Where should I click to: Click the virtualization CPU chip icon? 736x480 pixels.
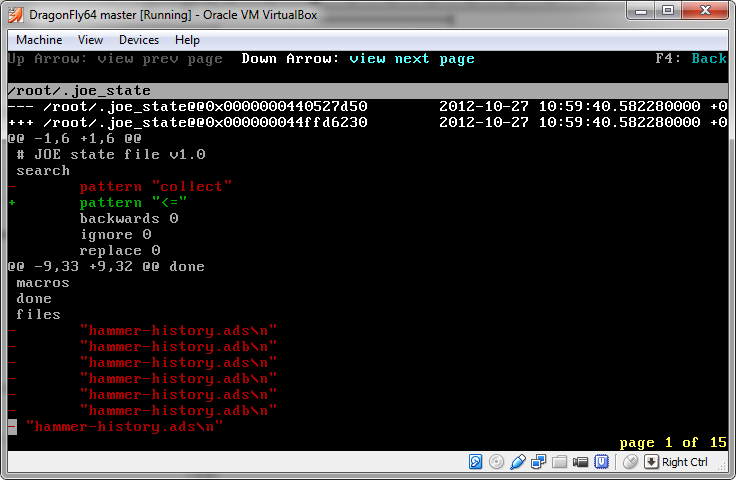[602, 462]
